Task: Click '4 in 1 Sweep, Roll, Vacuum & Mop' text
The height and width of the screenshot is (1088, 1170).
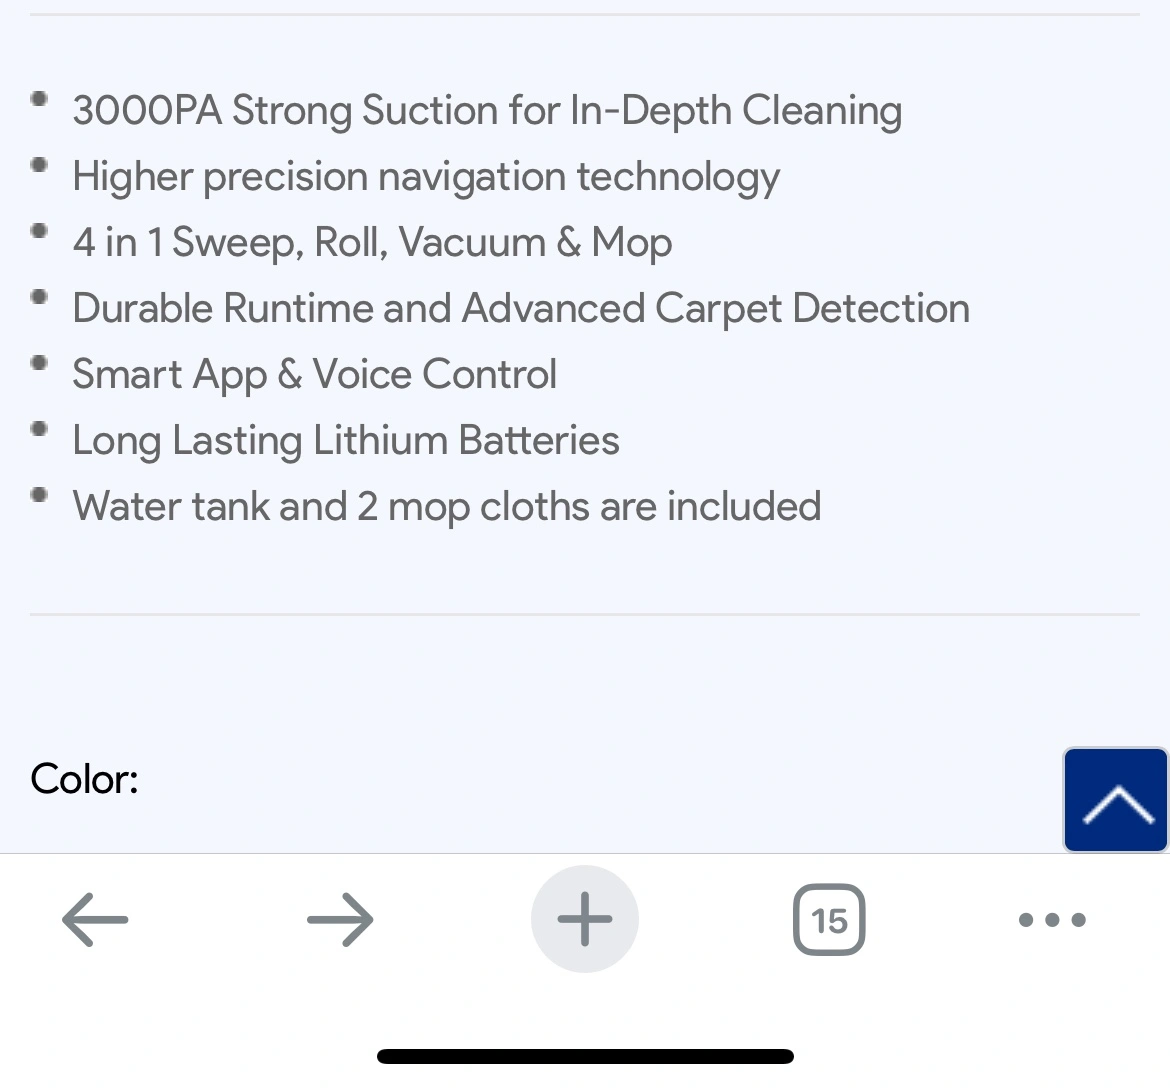Action: click(372, 242)
